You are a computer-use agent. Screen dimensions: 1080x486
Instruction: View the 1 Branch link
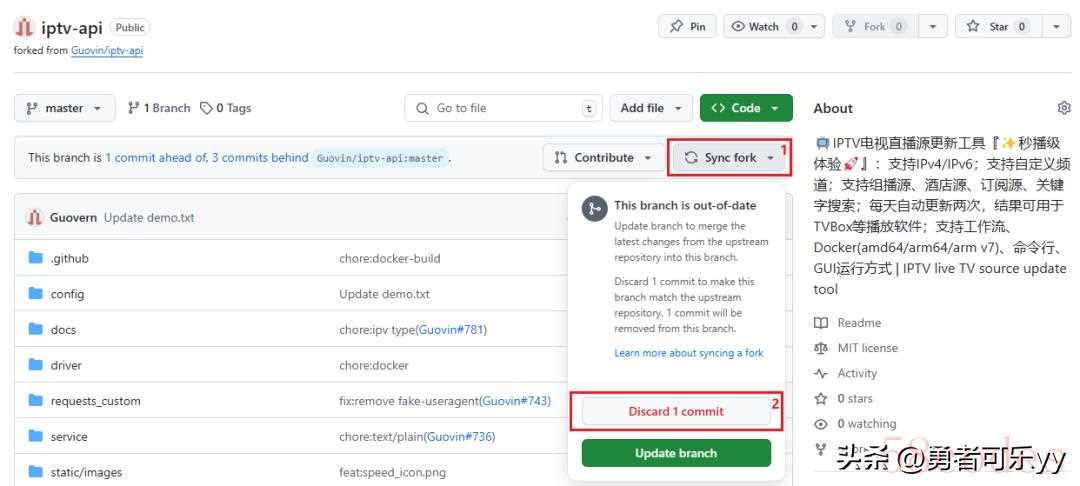click(x=159, y=108)
